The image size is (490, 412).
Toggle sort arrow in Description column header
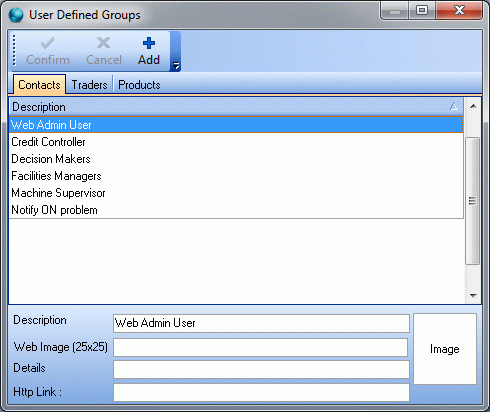click(x=453, y=107)
